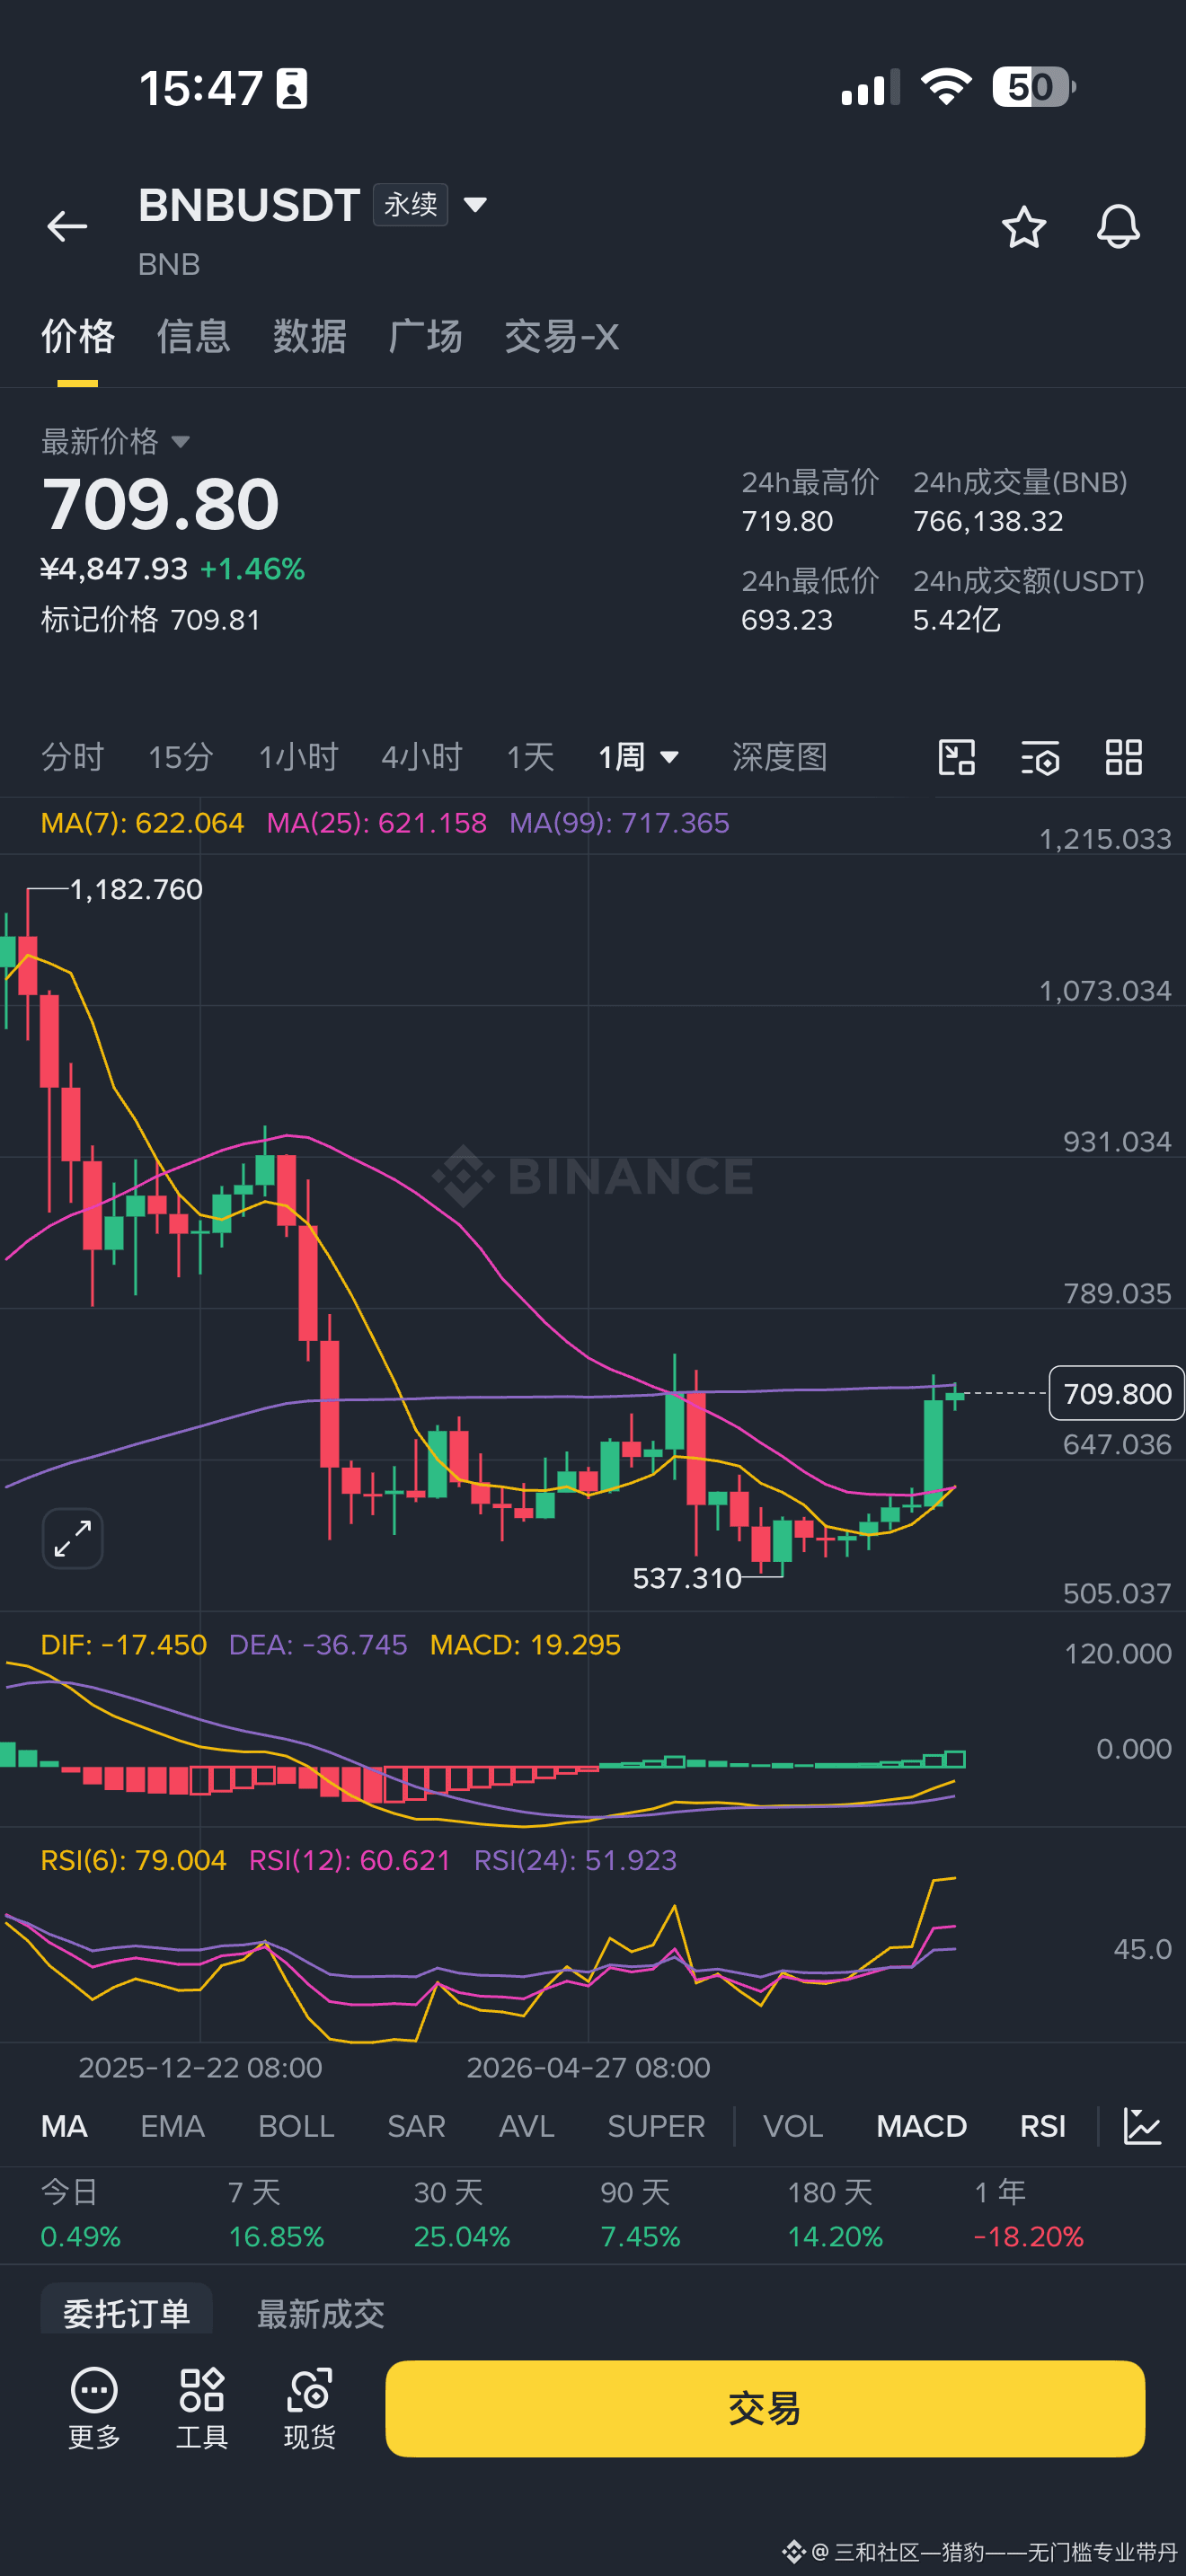This screenshot has height=2576, width=1186.
Task: Toggle the AVL indicator
Action: click(x=527, y=2126)
